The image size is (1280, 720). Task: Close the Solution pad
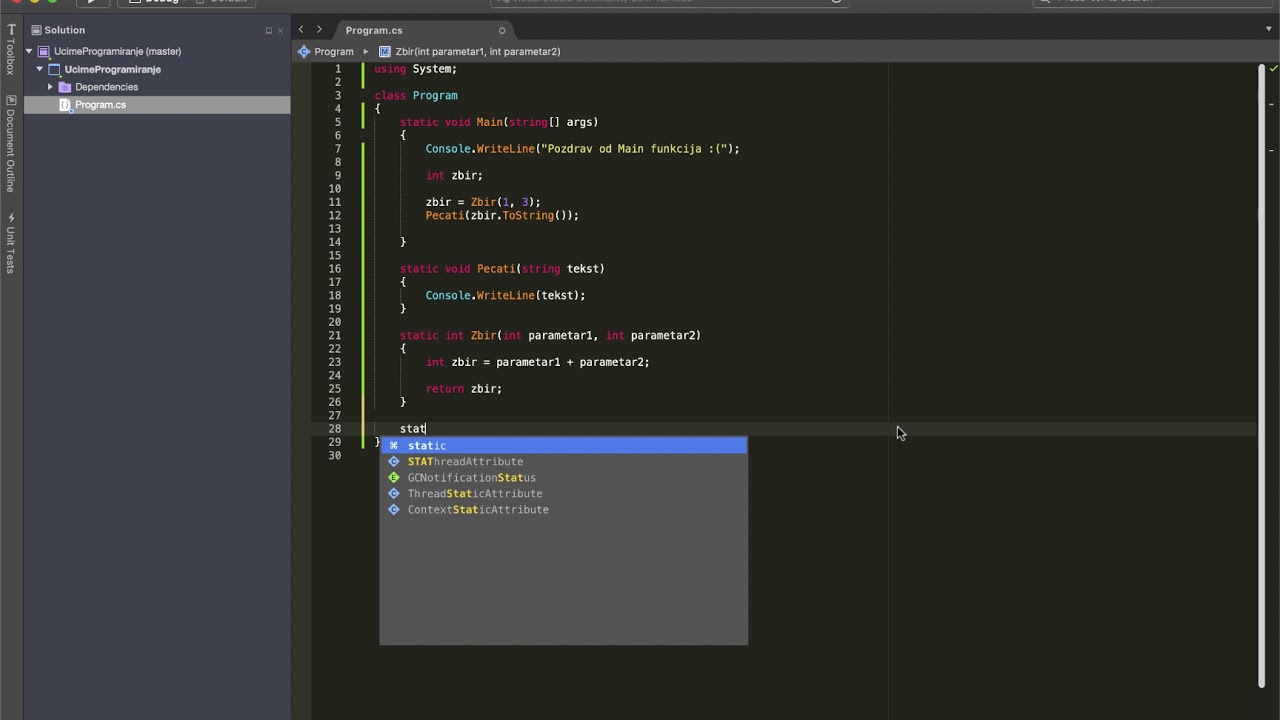point(281,30)
